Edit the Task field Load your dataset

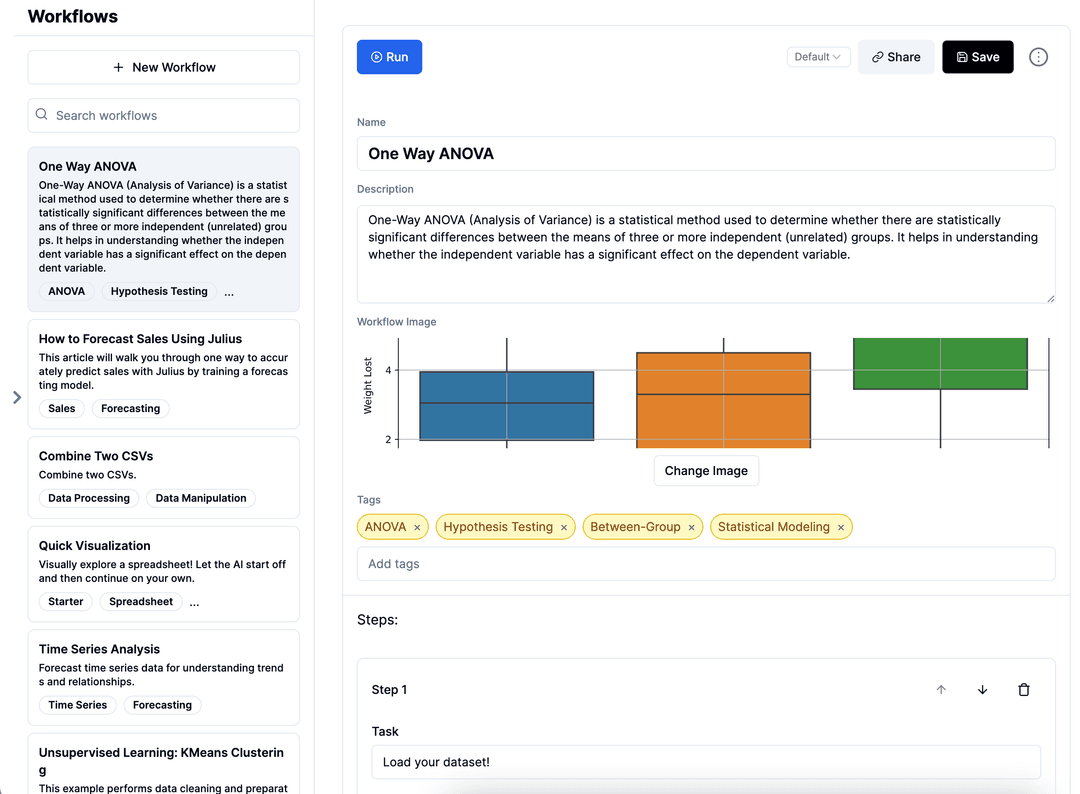706,762
